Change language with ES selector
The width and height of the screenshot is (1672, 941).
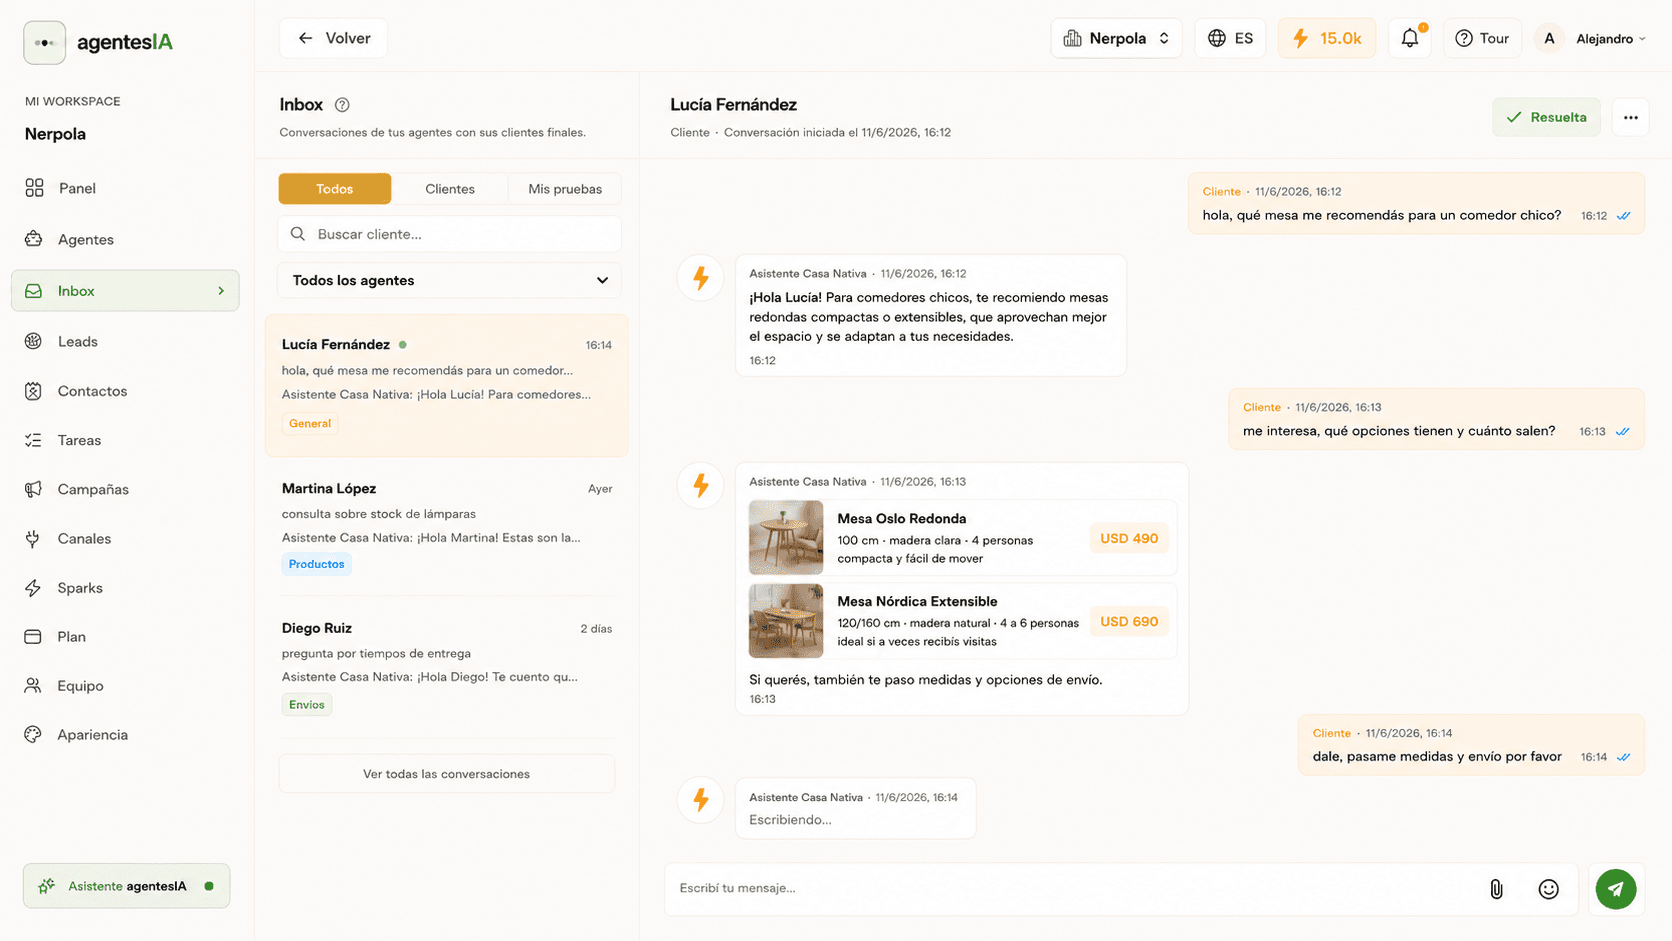pyautogui.click(x=1230, y=38)
